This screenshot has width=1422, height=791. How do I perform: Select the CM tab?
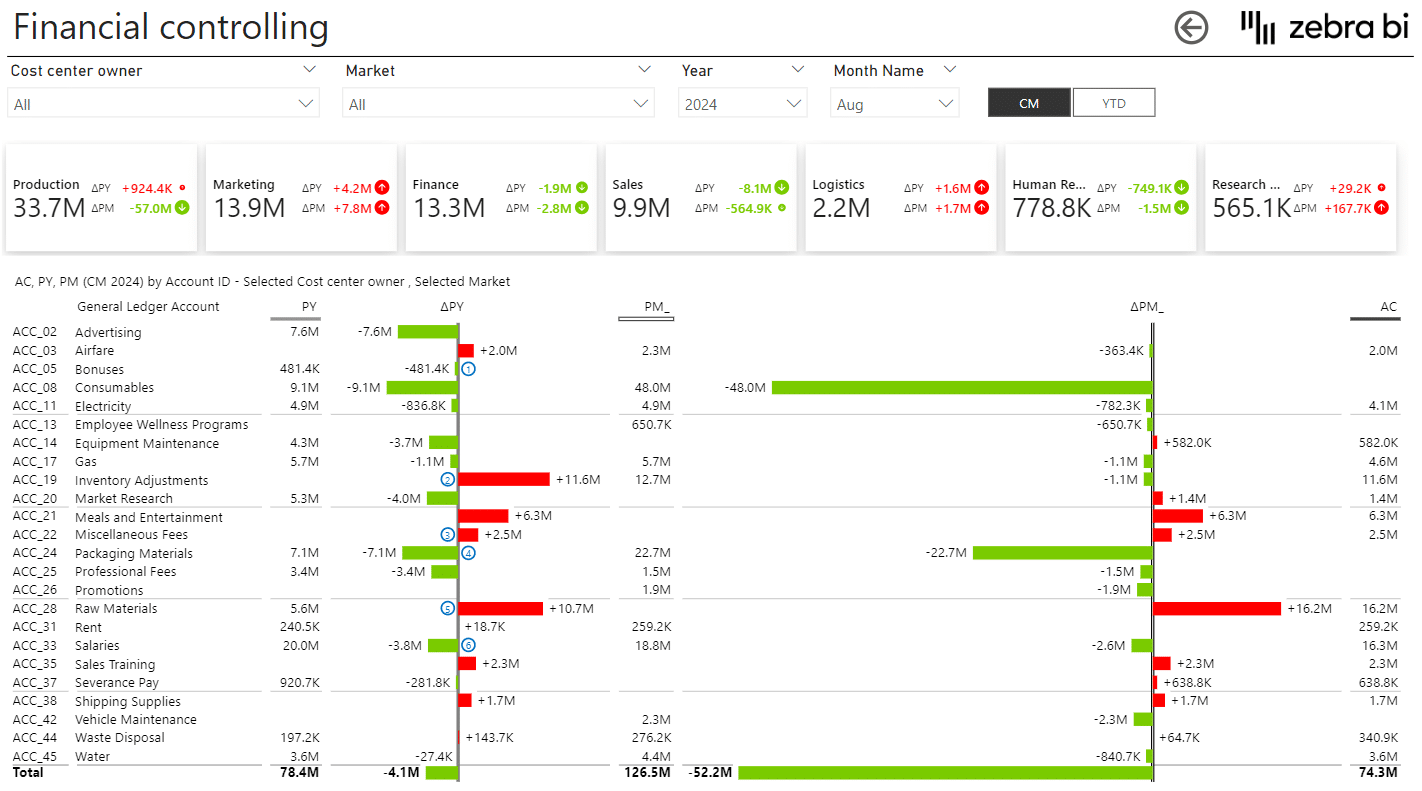[1029, 102]
